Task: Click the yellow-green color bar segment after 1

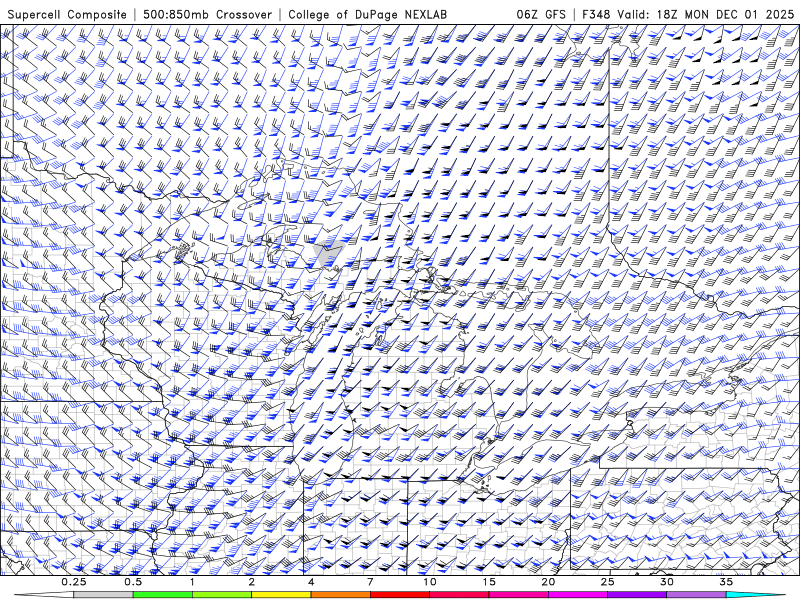Action: pos(221,595)
